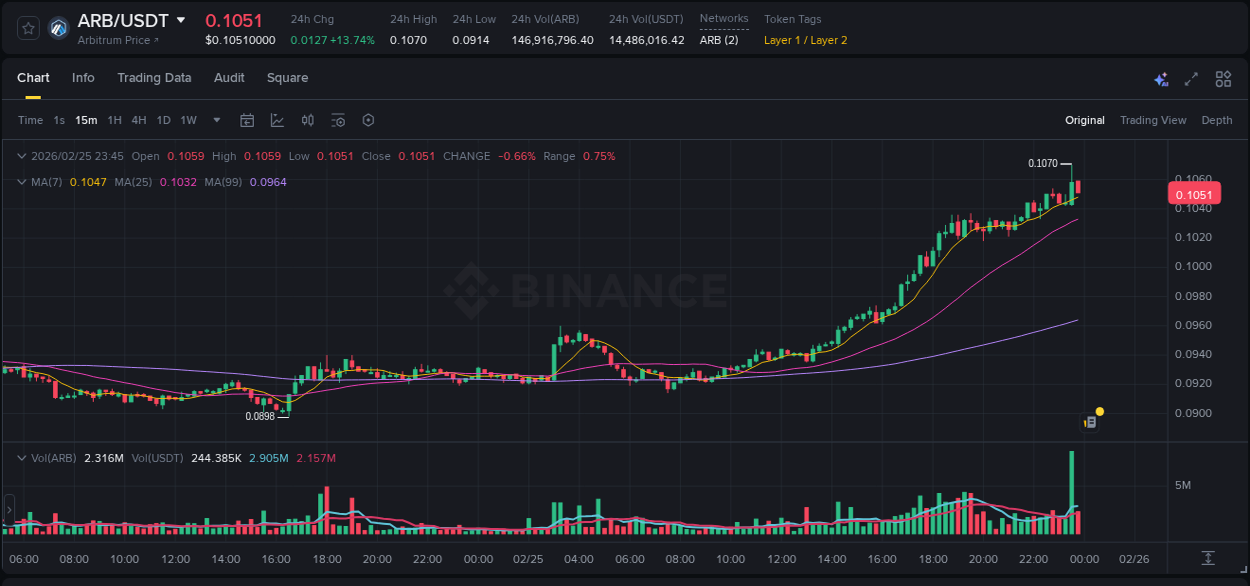
Task: Collapse the MA indicator row chevron
Action: click(x=21, y=182)
